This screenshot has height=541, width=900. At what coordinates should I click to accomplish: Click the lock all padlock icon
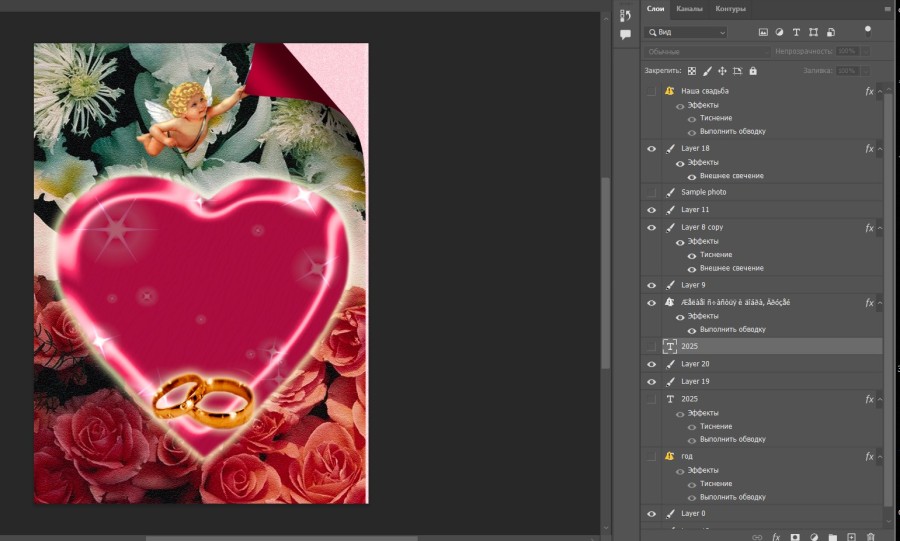(x=753, y=71)
